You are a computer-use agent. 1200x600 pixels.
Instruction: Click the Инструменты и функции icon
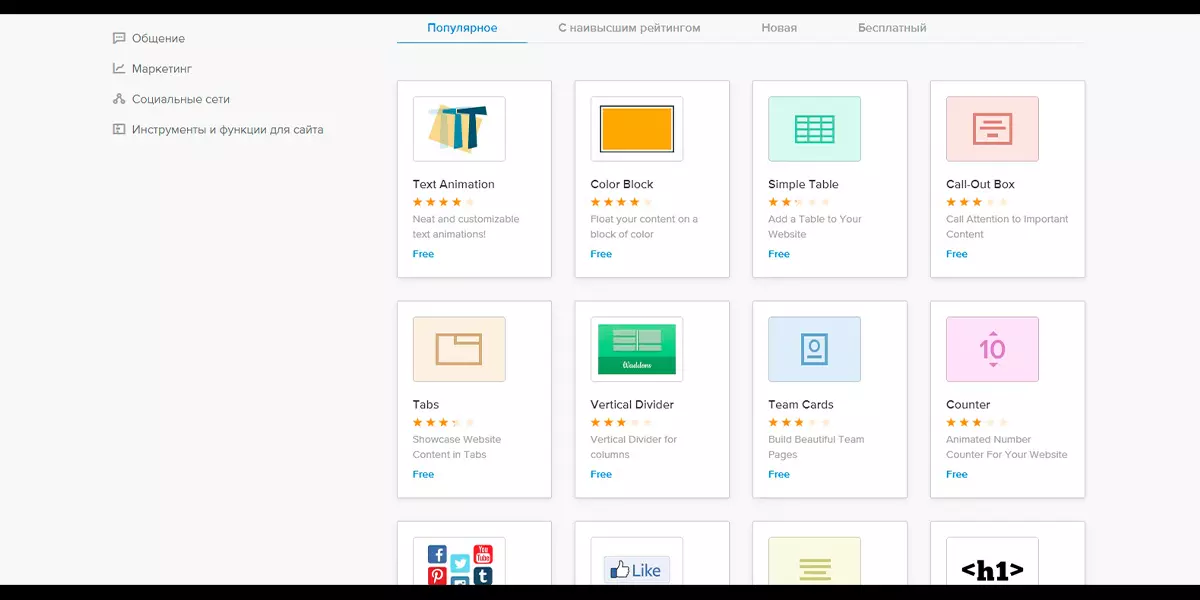point(119,129)
